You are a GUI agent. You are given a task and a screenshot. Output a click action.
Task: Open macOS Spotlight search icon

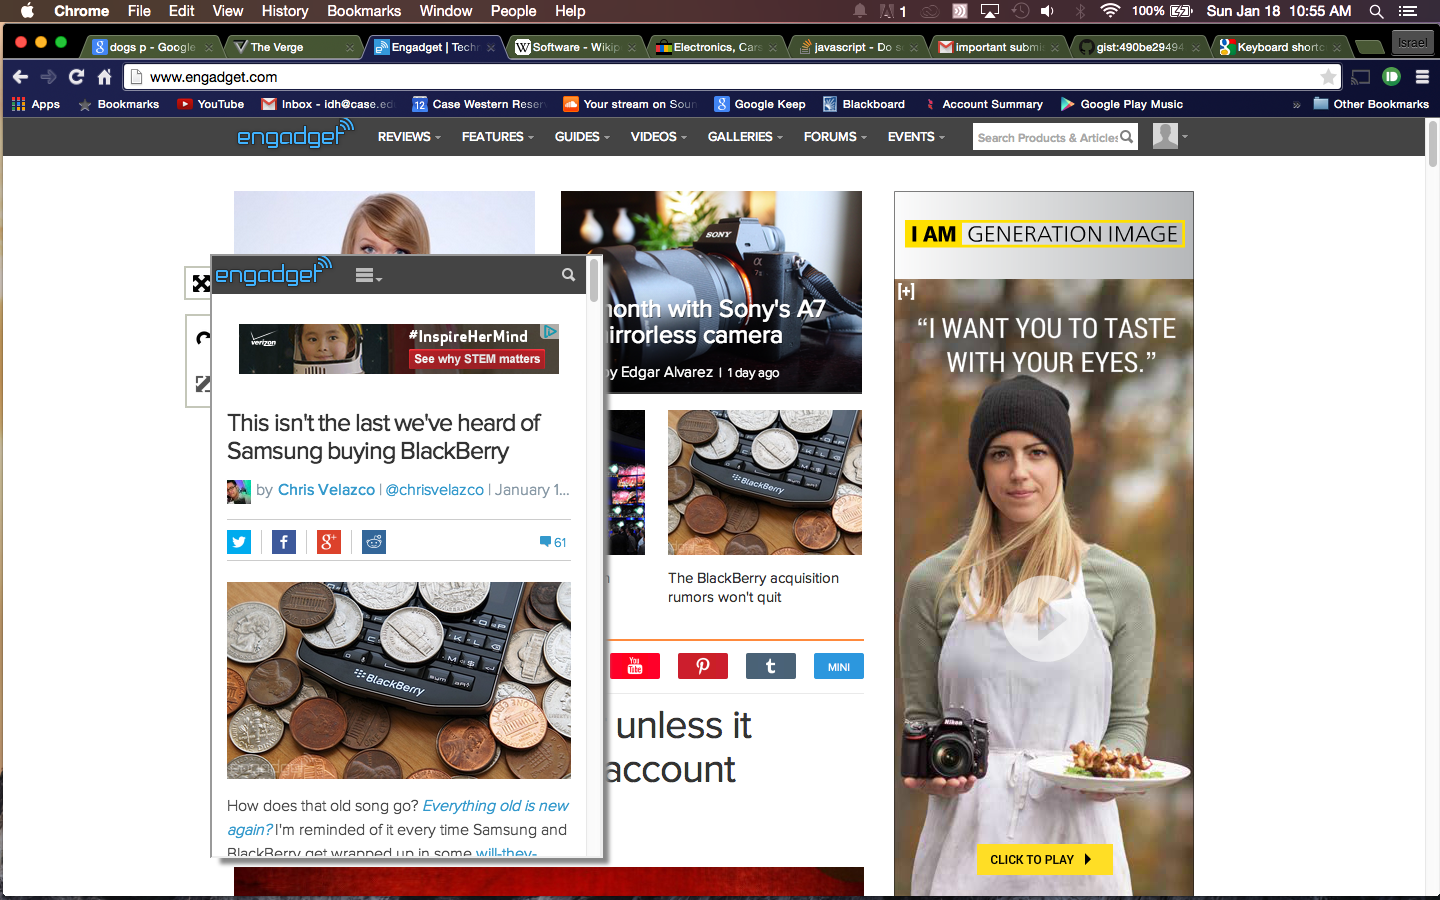1376,11
